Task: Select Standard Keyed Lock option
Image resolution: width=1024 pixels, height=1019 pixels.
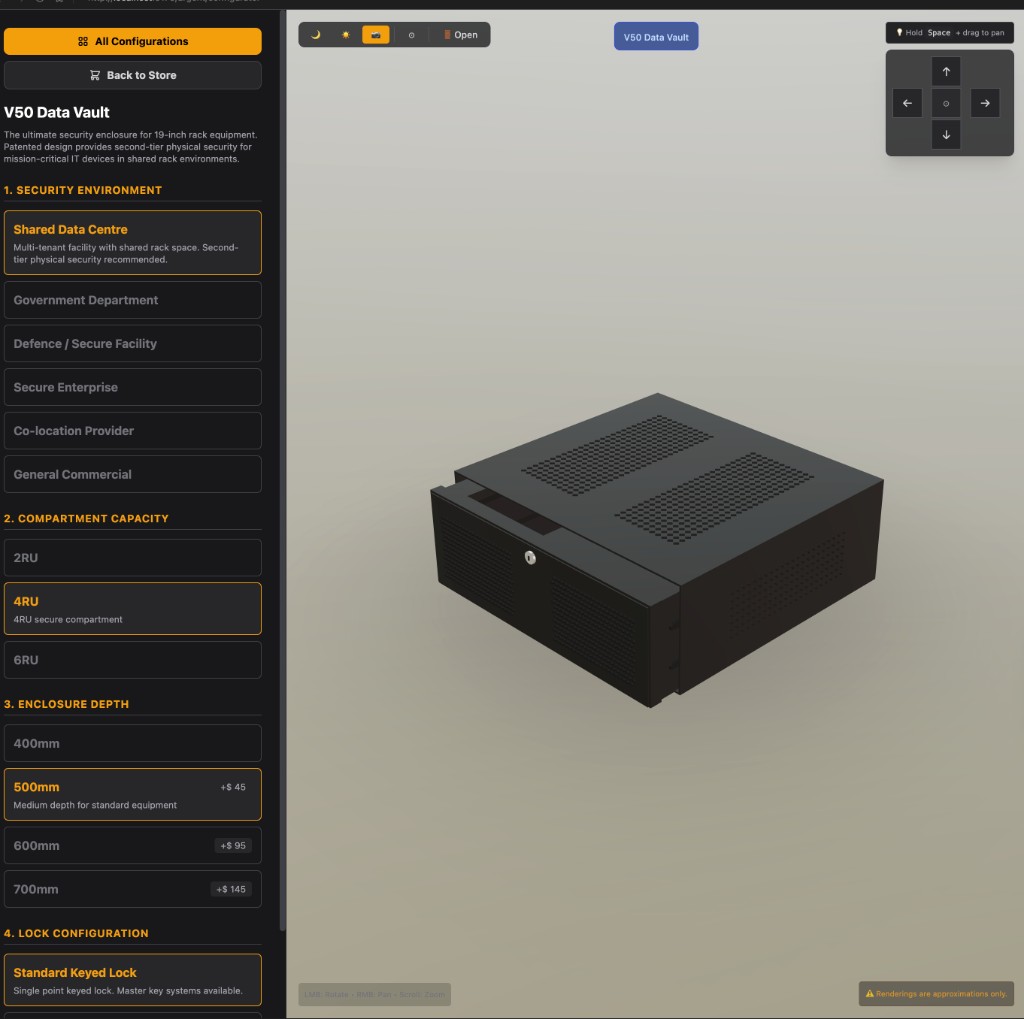Action: tap(133, 980)
